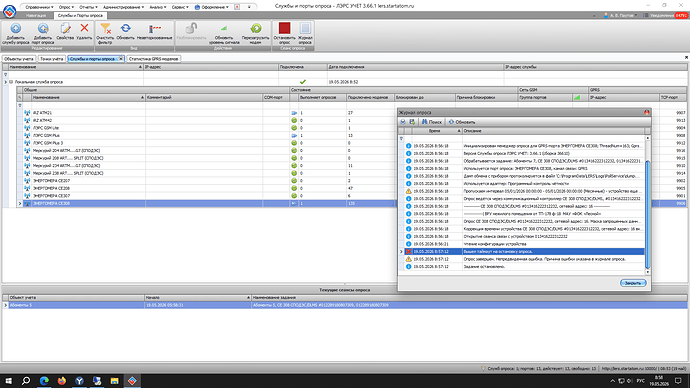Click the Обновить icon in the Вид ribbon group
The height and width of the screenshot is (388, 690).
[125, 29]
